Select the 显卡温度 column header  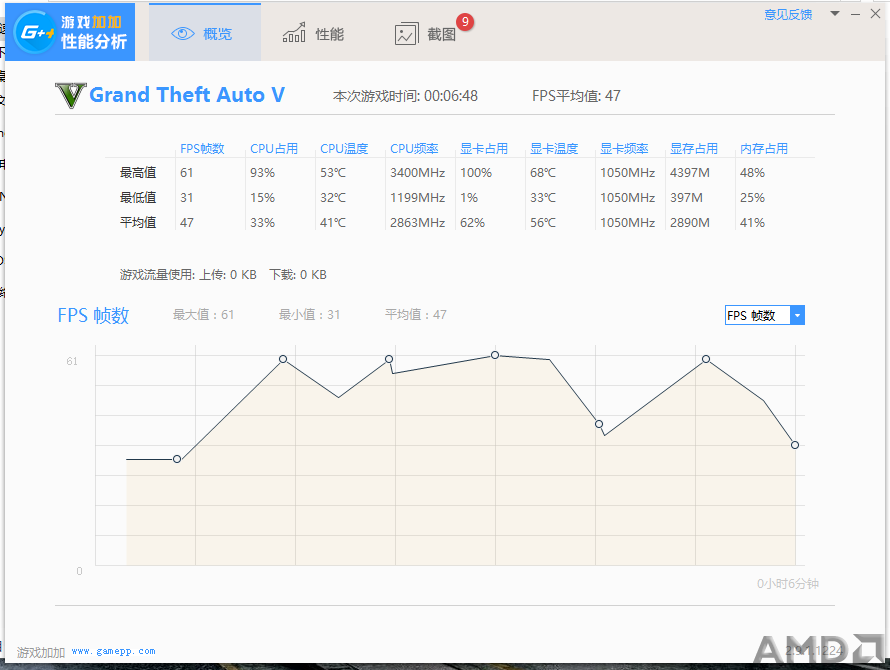point(554,149)
